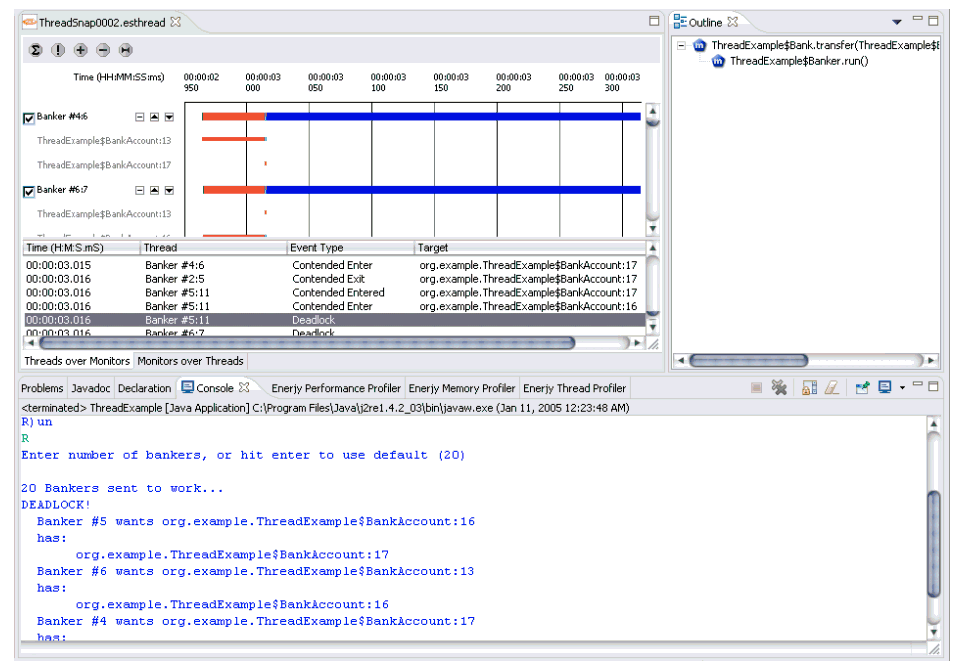Click the pin console icon
Viewport: 960px width, 670px height.
(x=861, y=388)
